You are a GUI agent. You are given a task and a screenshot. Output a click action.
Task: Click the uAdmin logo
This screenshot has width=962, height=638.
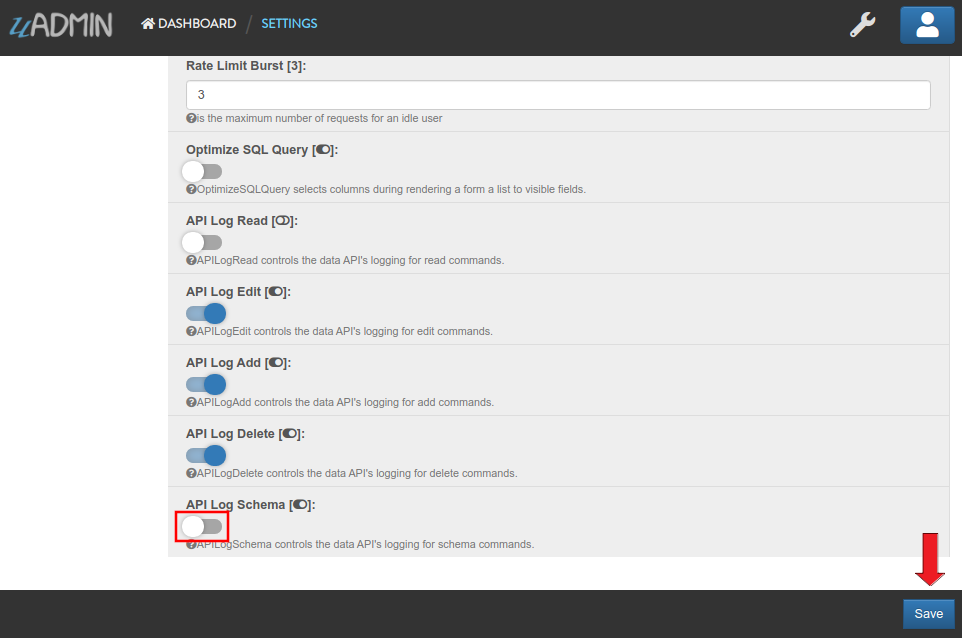61,25
